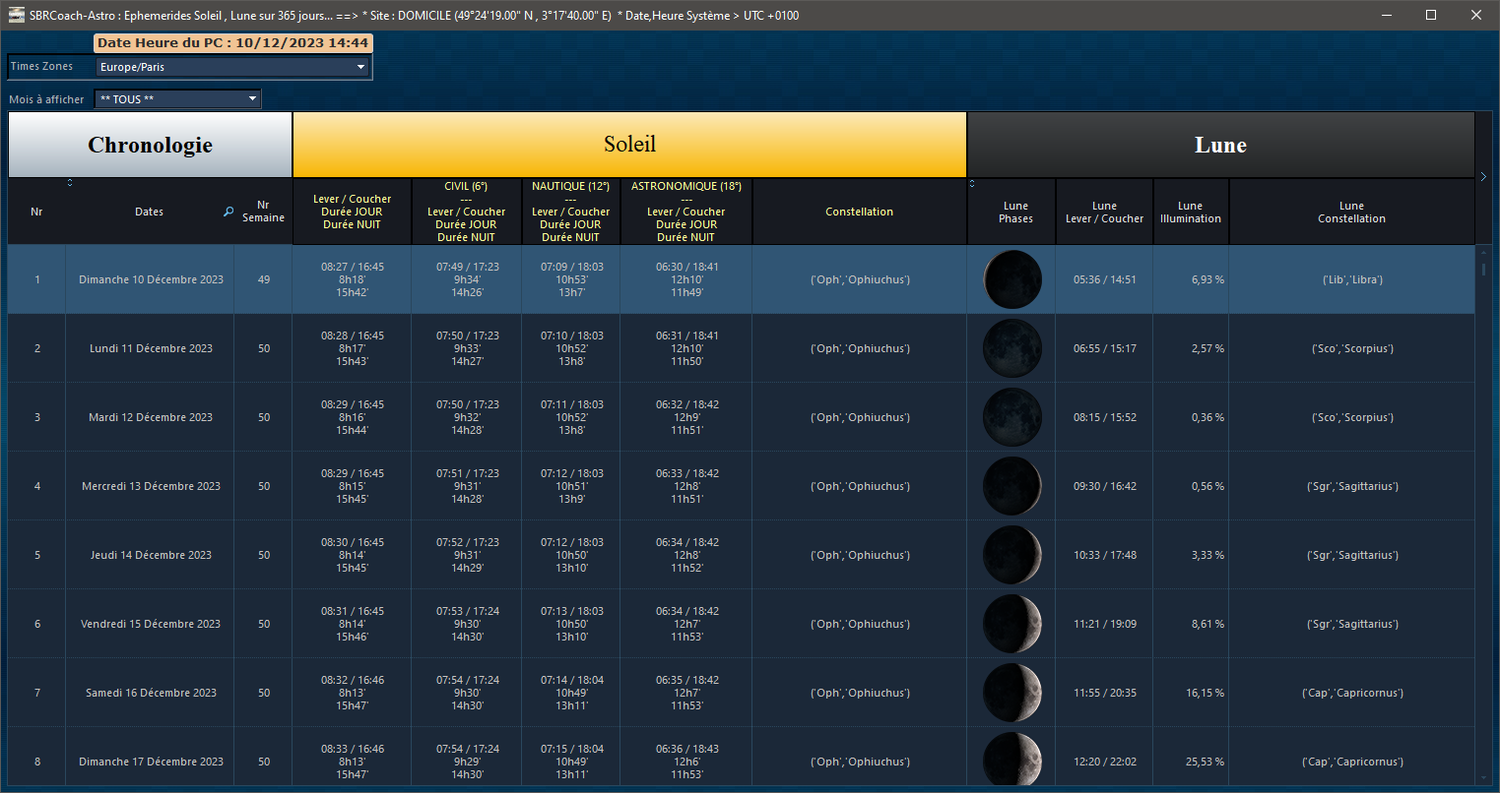Select the row 'Mercredi 13 Décembre 2023'

741,486
